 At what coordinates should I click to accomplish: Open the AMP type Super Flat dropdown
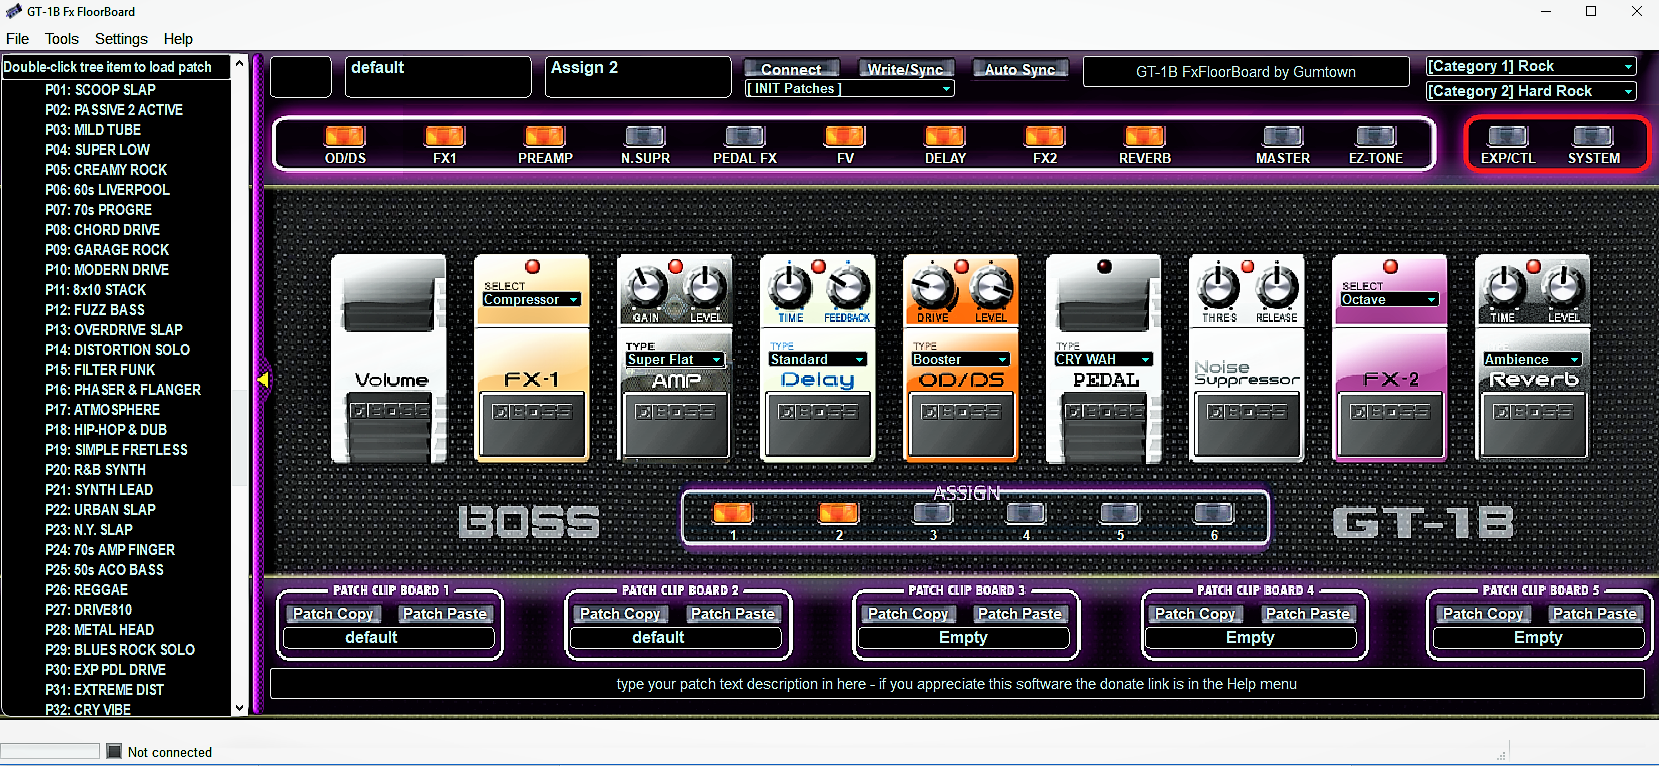675,360
